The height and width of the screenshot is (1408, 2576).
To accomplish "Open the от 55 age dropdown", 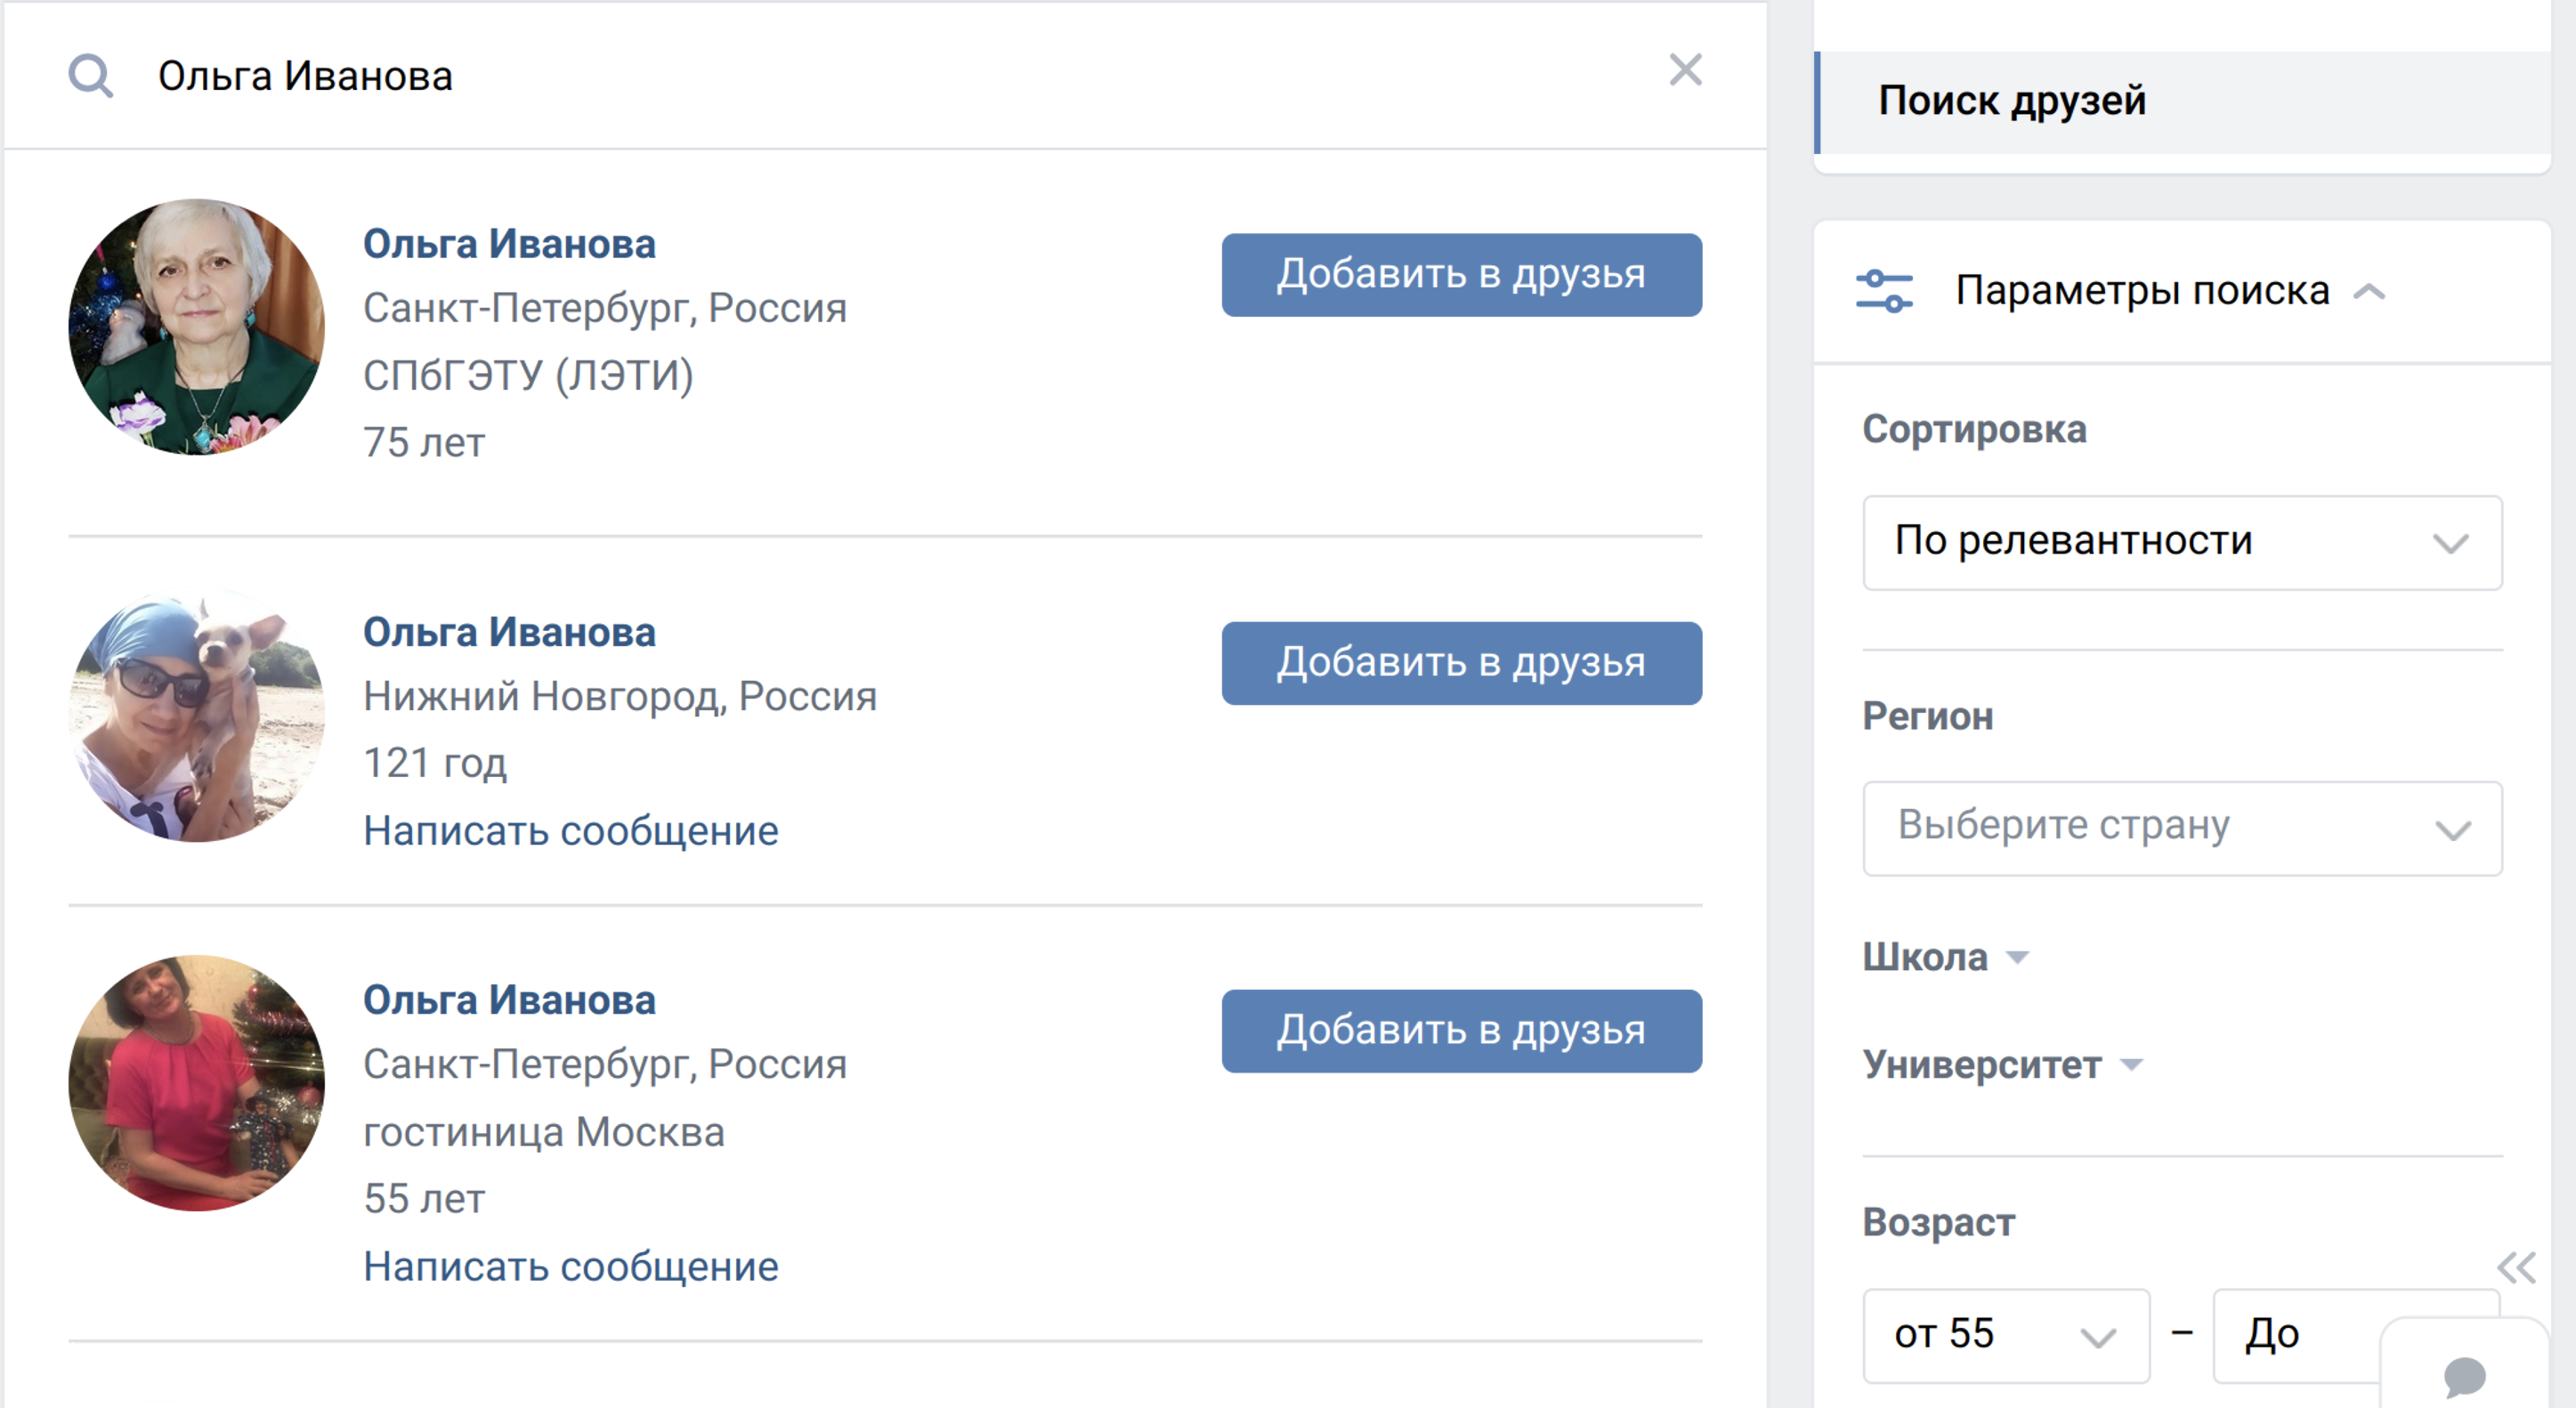I will pos(2006,1335).
